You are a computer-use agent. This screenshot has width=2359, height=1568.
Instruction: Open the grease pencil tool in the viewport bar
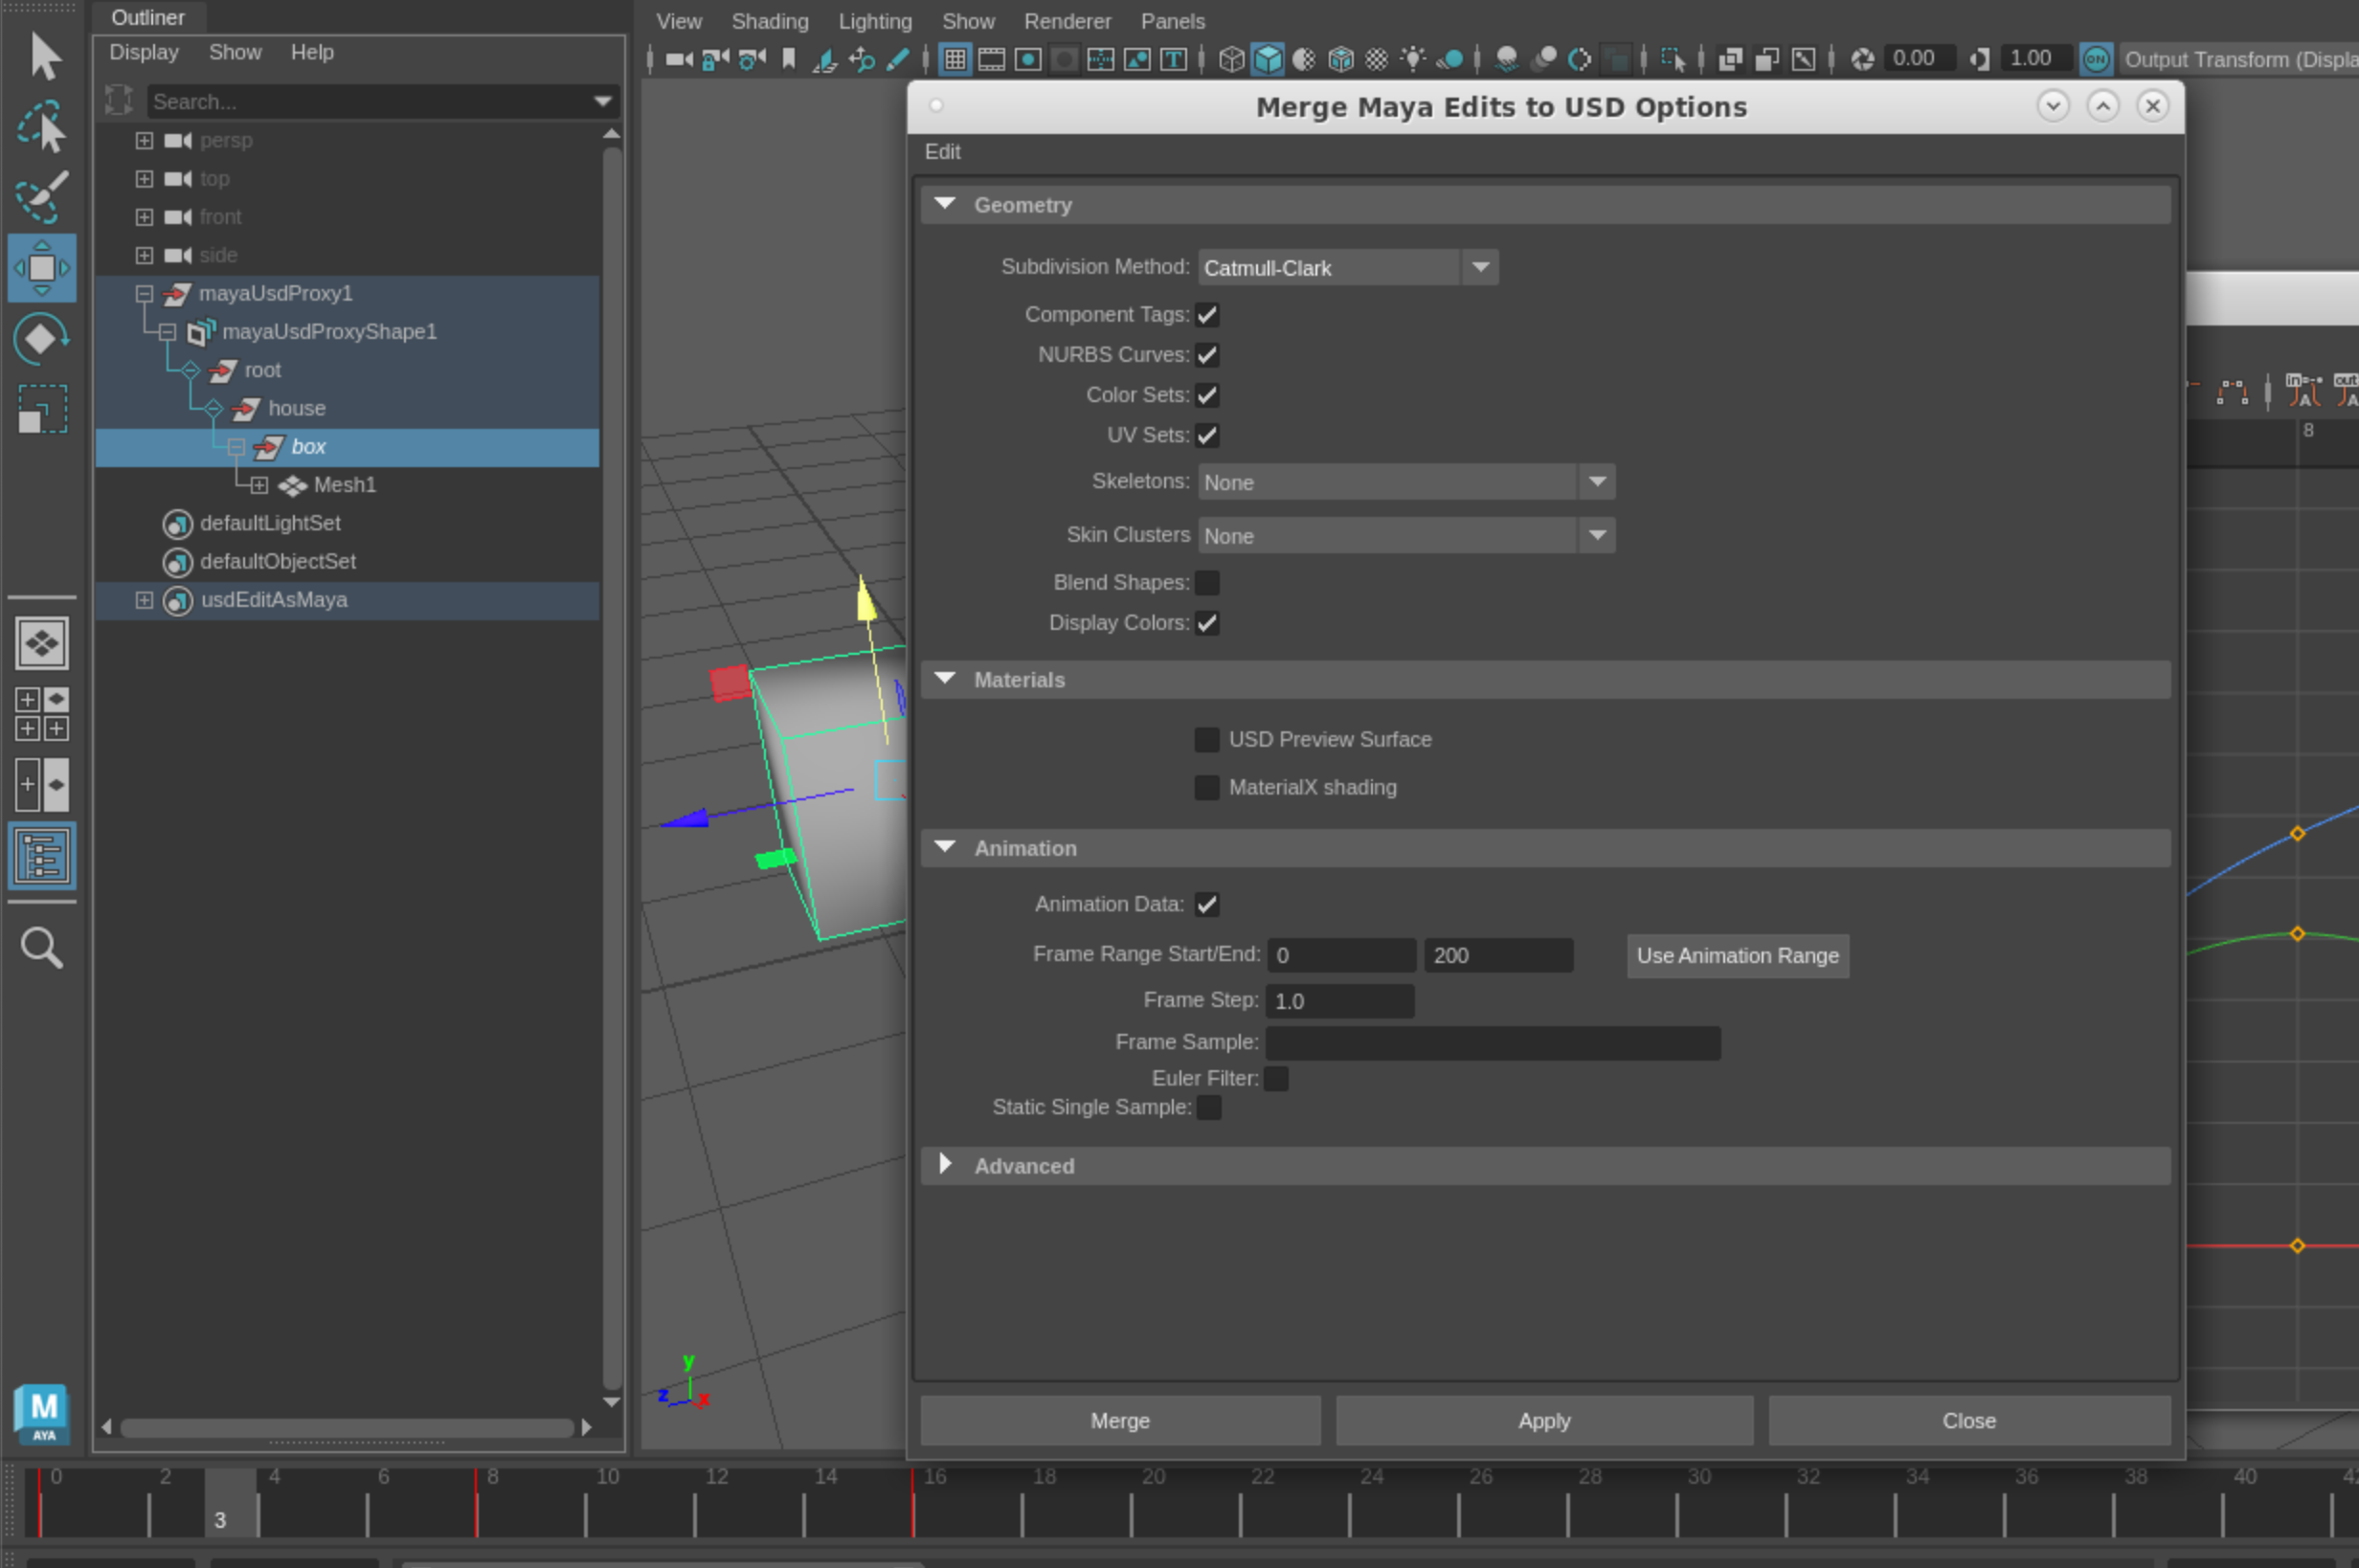pyautogui.click(x=897, y=59)
